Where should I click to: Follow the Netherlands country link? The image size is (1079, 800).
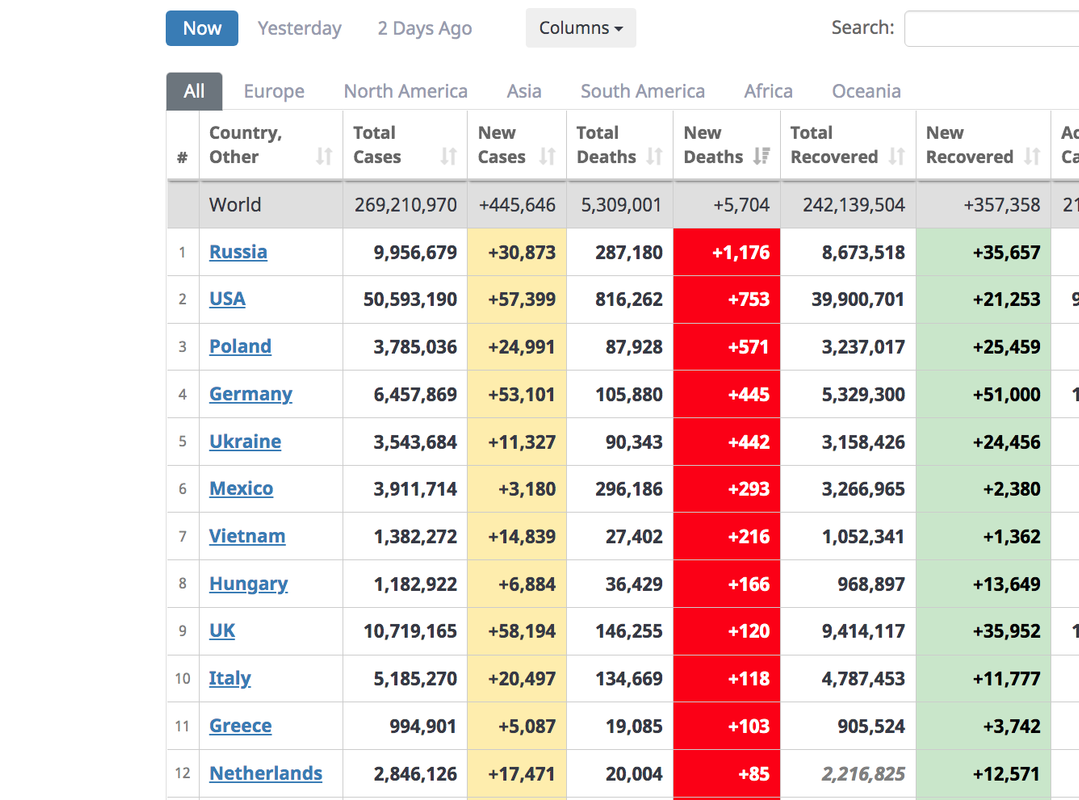[x=266, y=773]
